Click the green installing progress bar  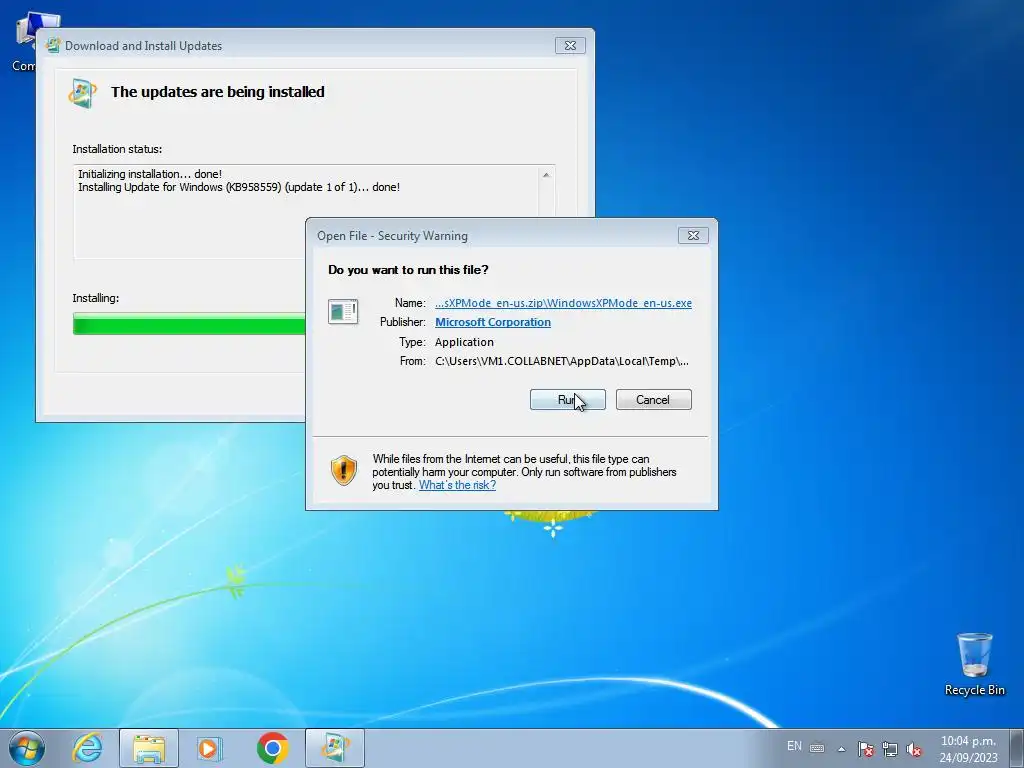point(189,324)
